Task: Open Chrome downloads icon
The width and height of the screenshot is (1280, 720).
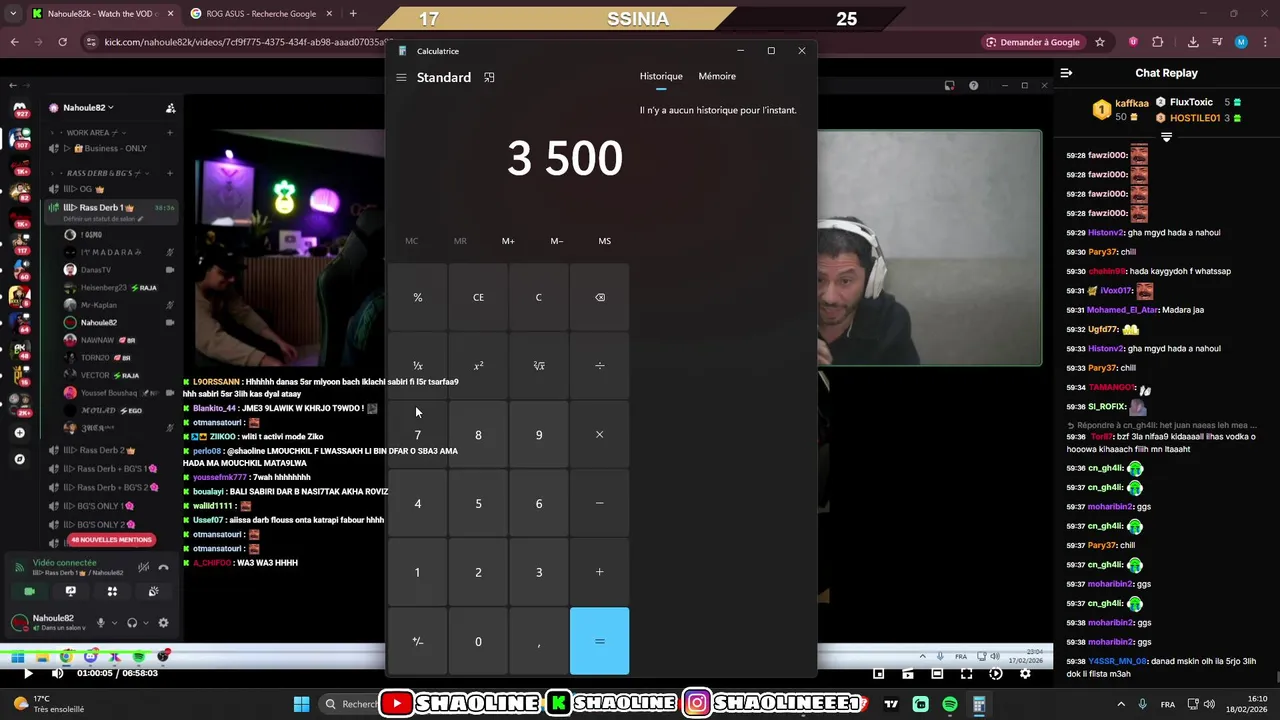Action: pyautogui.click(x=1193, y=42)
